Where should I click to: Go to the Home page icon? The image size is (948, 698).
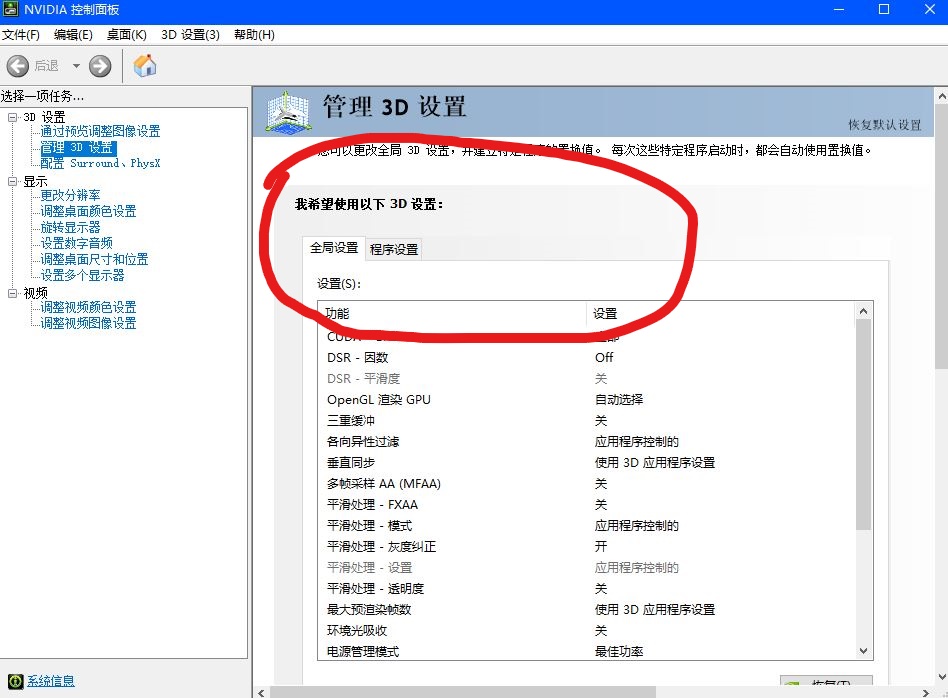point(145,65)
